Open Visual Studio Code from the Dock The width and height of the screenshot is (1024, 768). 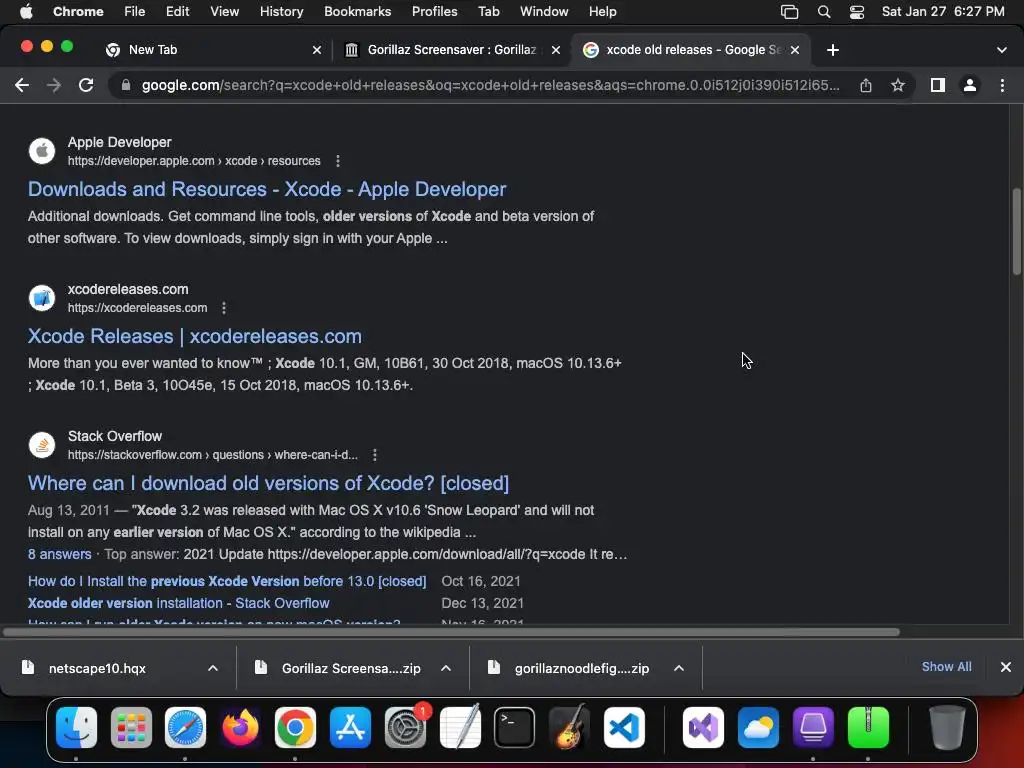pyautogui.click(x=624, y=727)
